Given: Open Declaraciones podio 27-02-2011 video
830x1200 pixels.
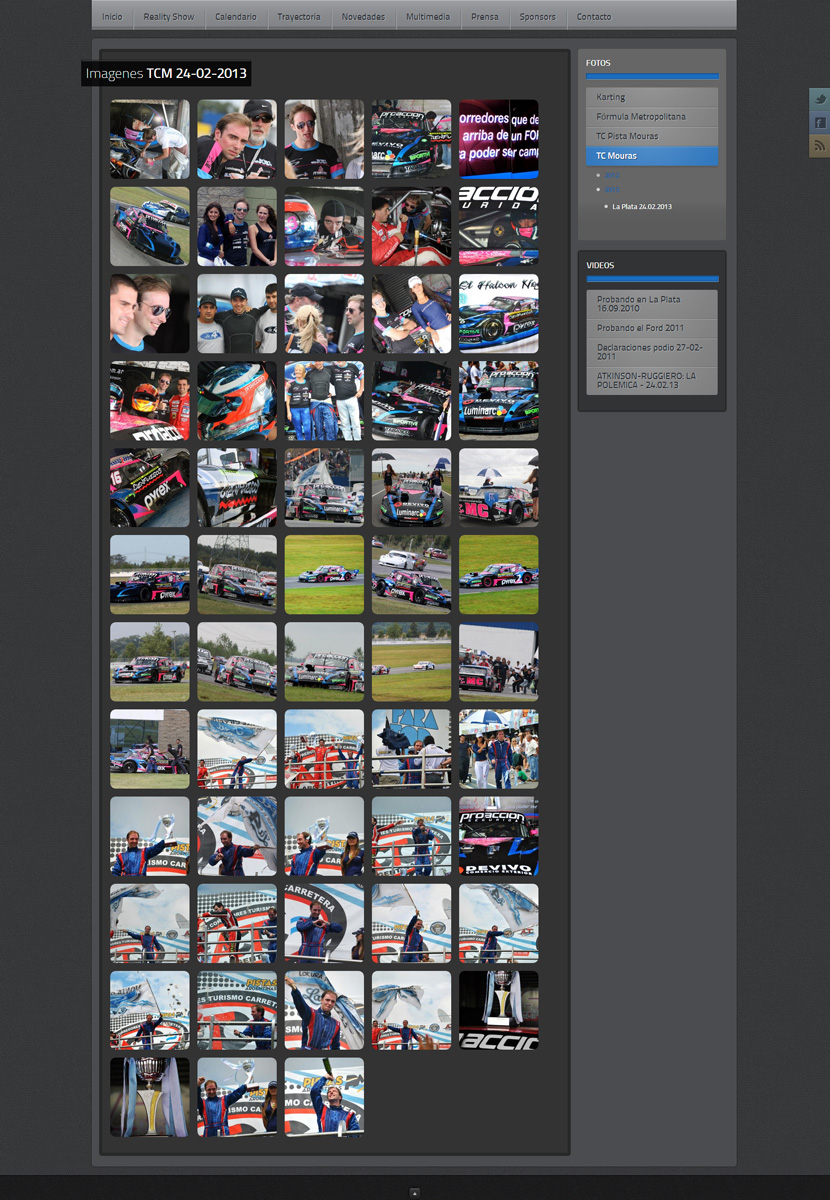Looking at the screenshot, I should pos(651,351).
